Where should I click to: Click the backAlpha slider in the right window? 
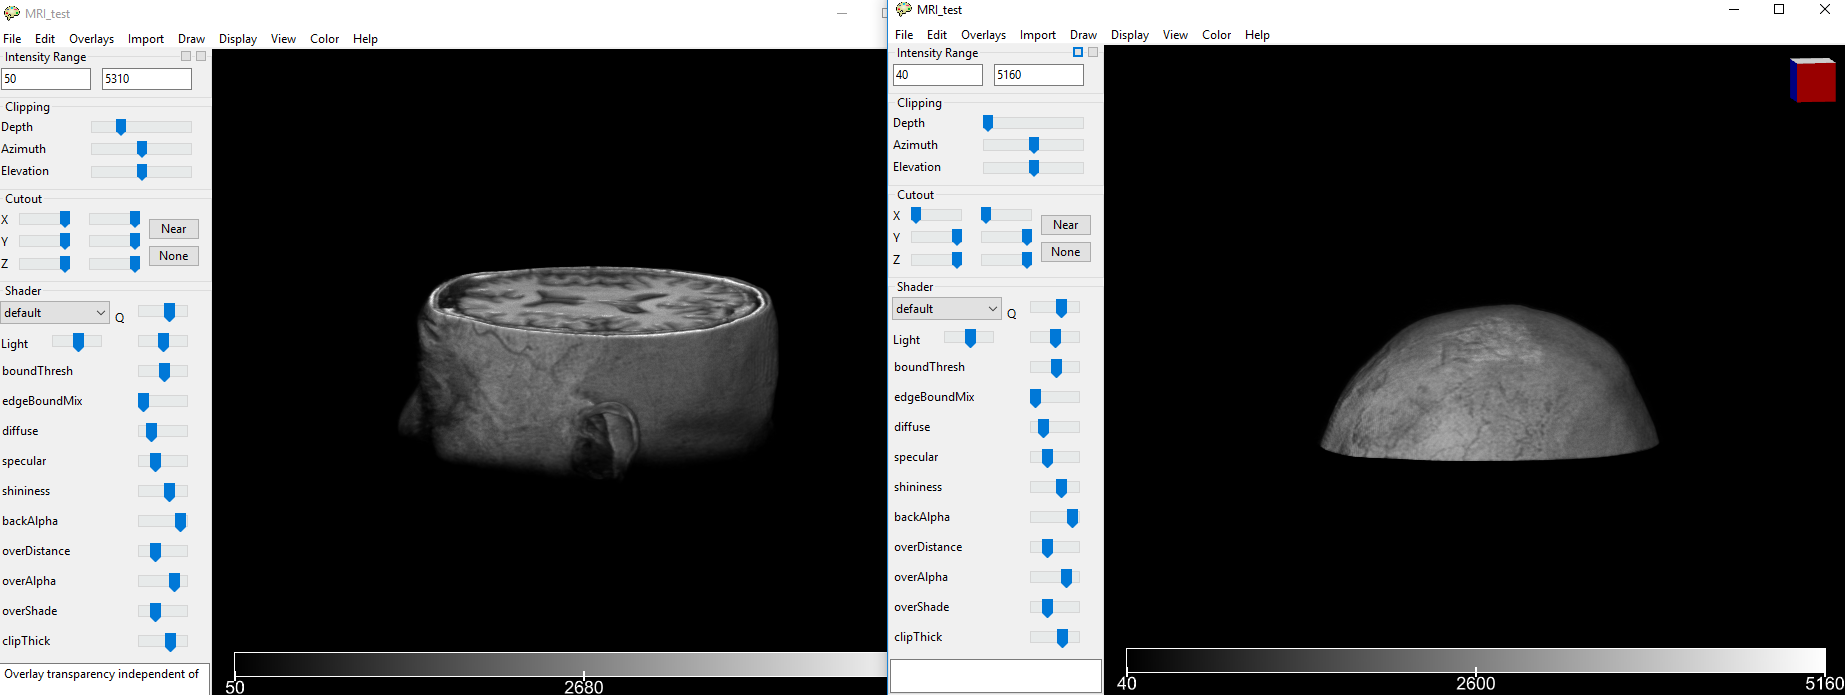pyautogui.click(x=1055, y=517)
